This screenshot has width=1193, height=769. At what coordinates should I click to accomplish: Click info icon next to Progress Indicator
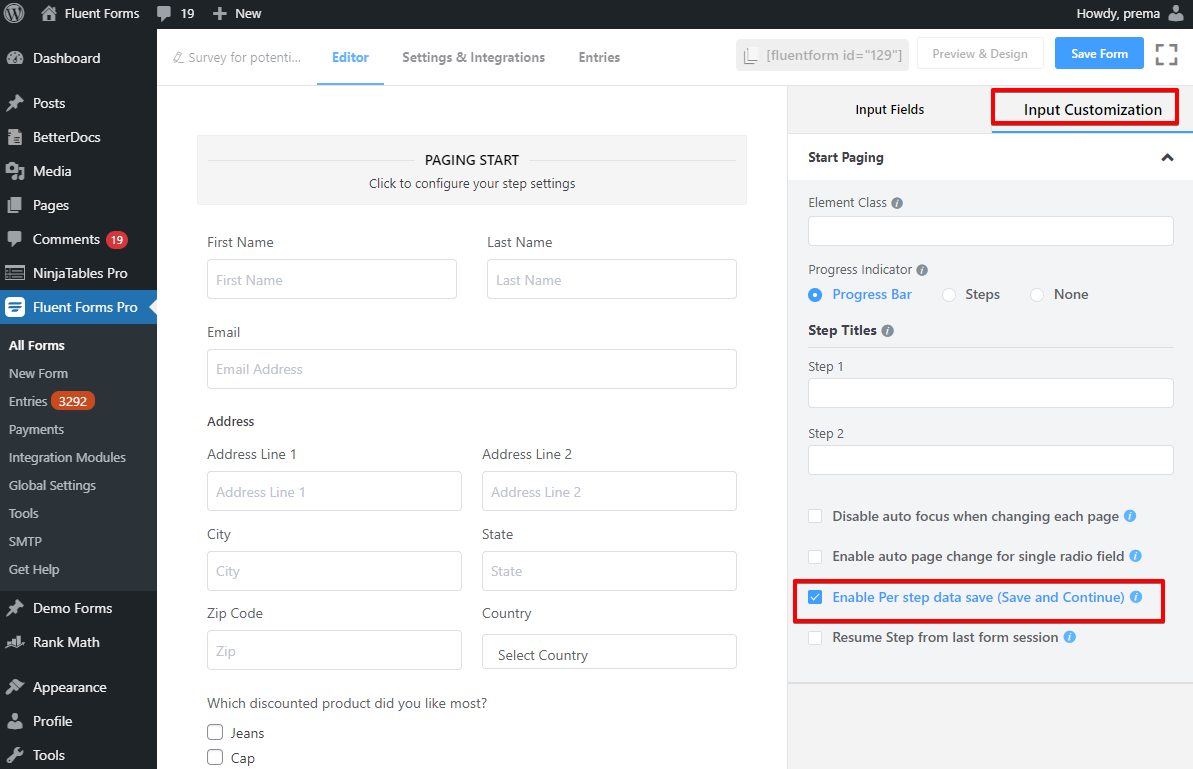coord(922,270)
